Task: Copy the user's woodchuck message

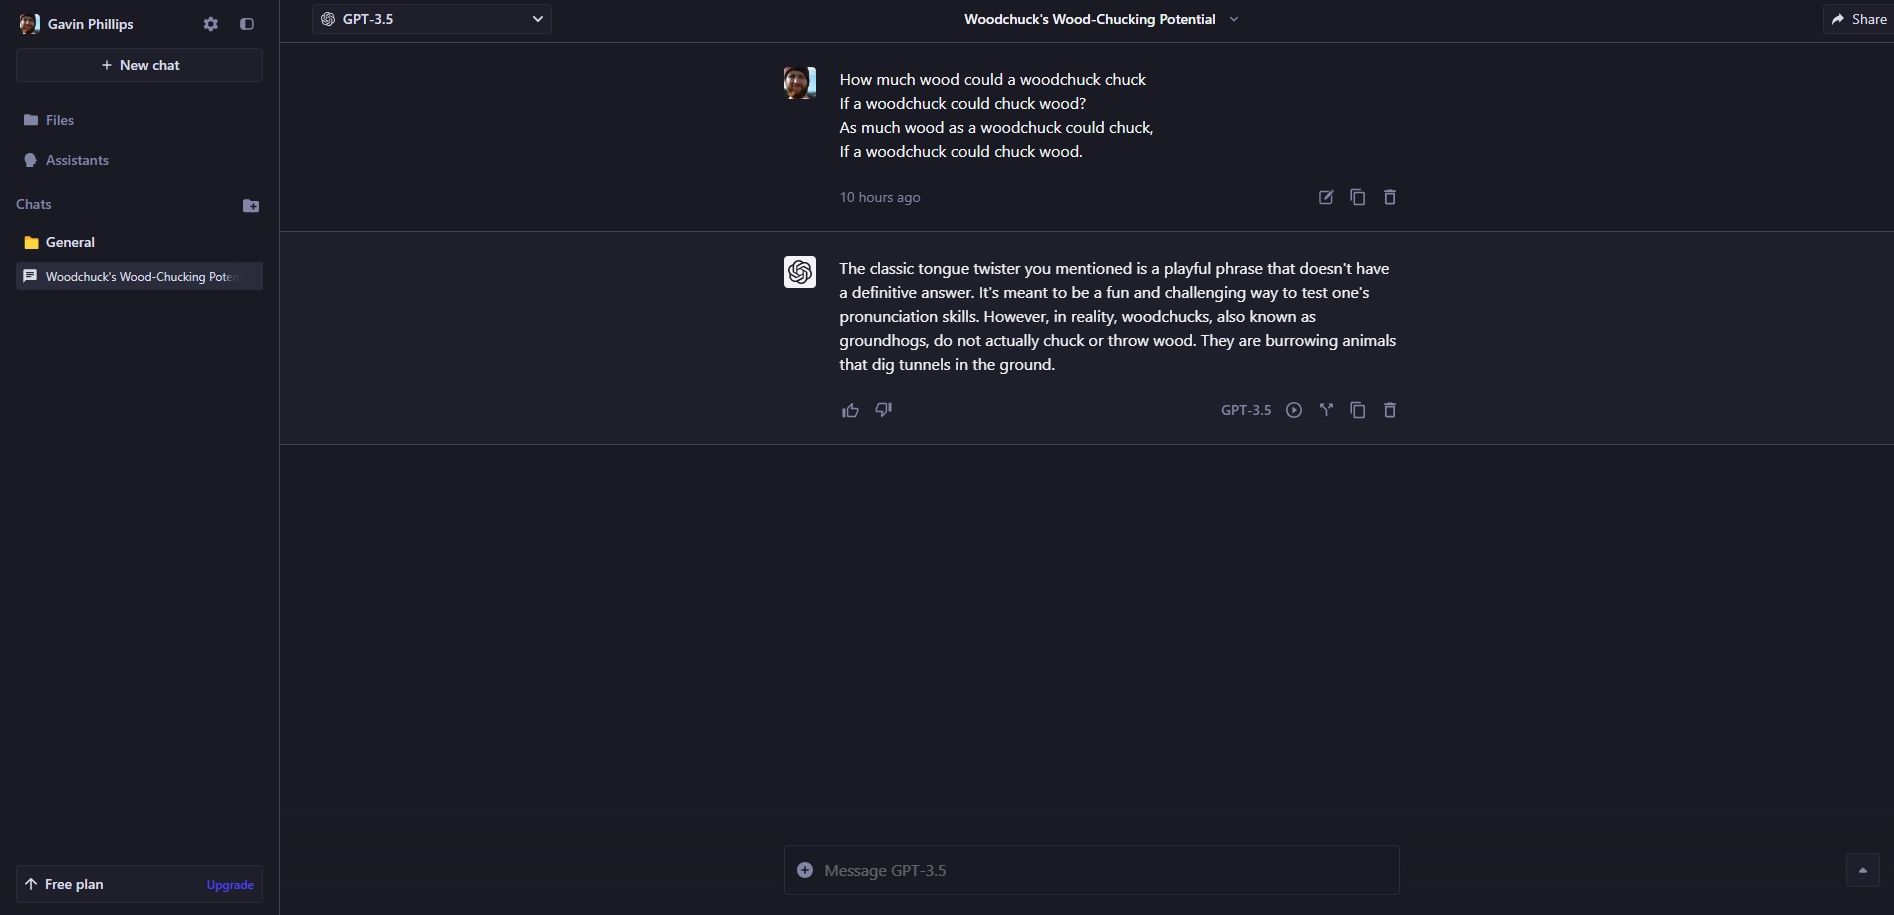Action: pos(1357,197)
